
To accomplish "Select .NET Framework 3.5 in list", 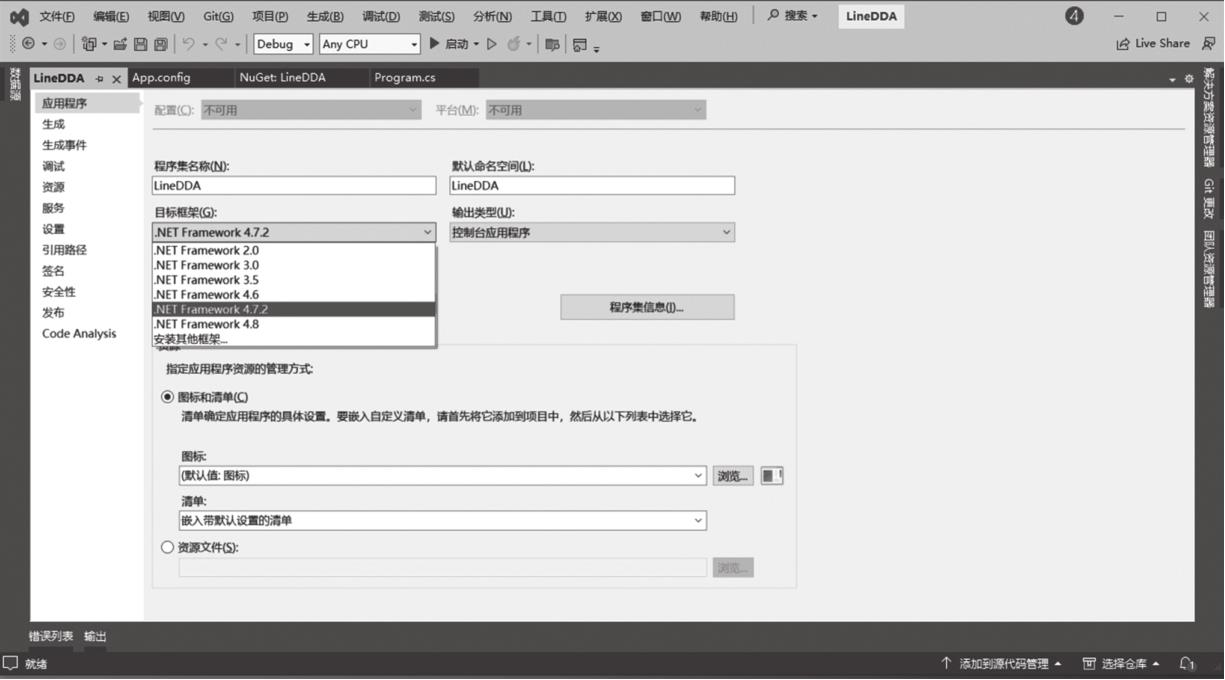I will point(294,280).
